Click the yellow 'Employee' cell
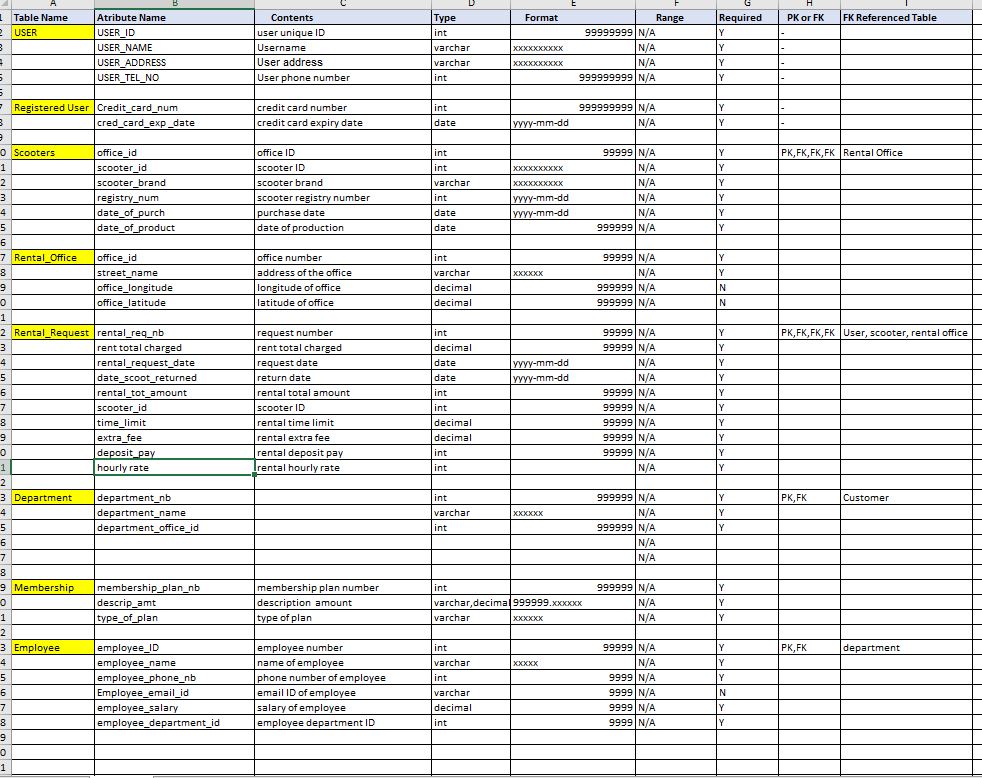Image resolution: width=982 pixels, height=778 pixels. click(53, 648)
